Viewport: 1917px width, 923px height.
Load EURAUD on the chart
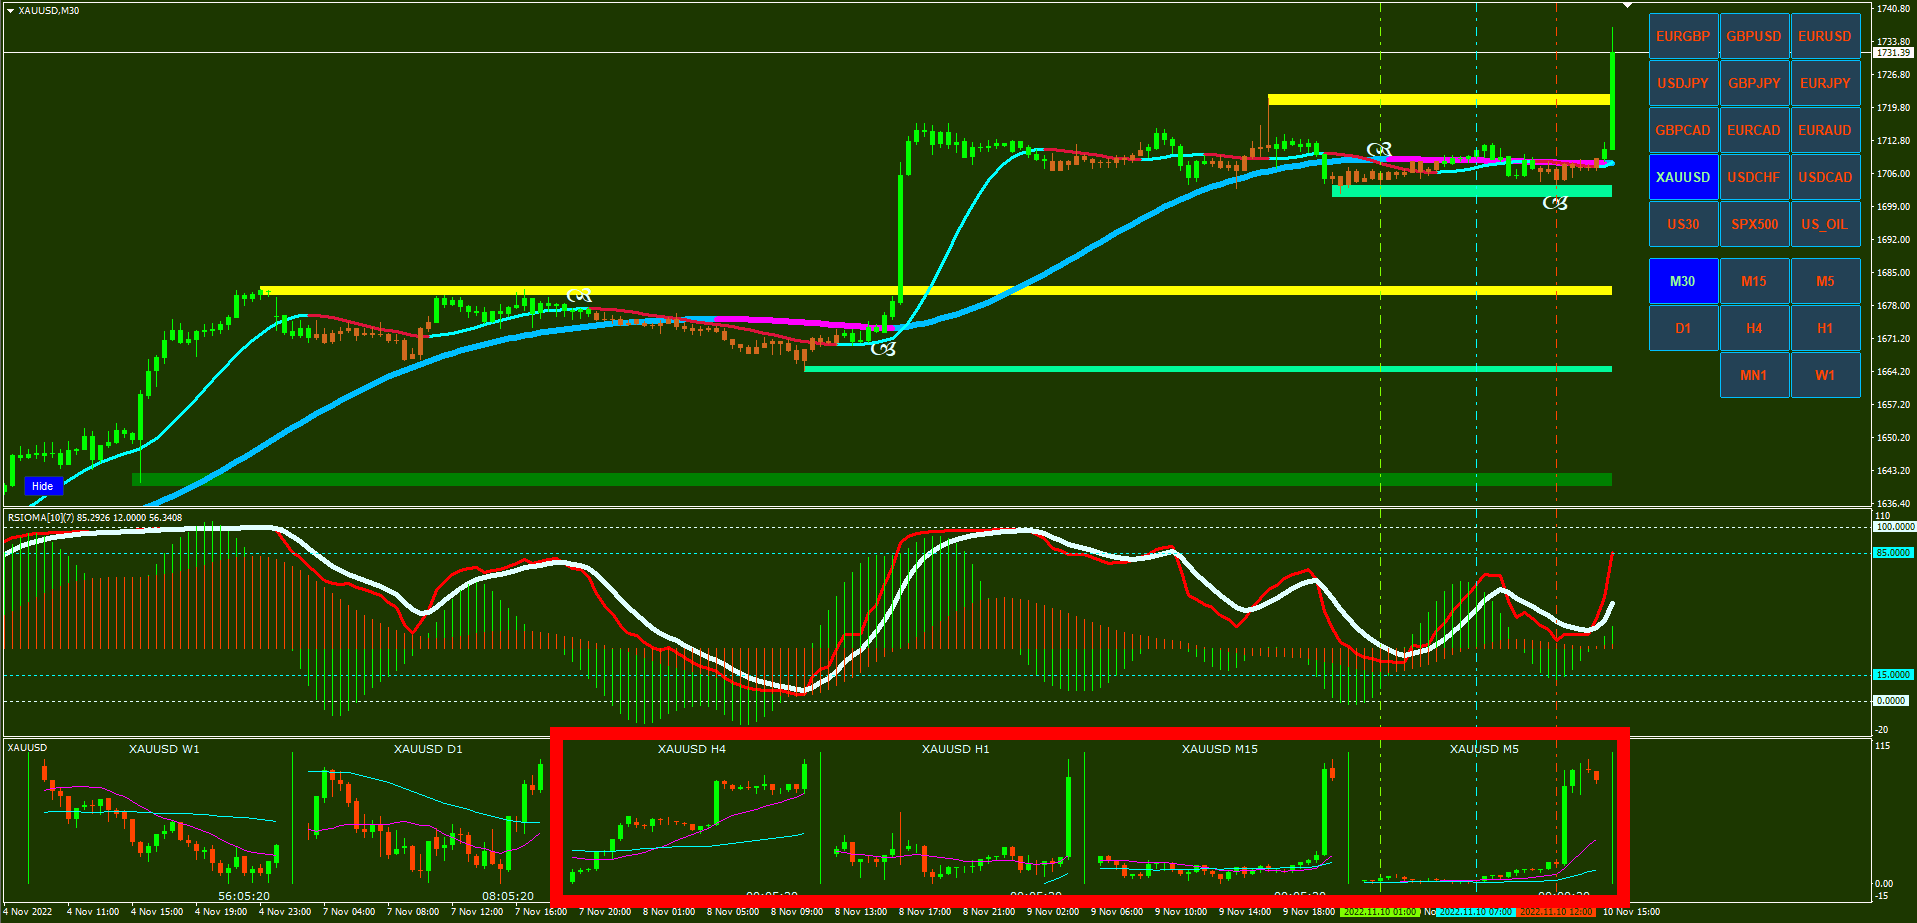1825,130
